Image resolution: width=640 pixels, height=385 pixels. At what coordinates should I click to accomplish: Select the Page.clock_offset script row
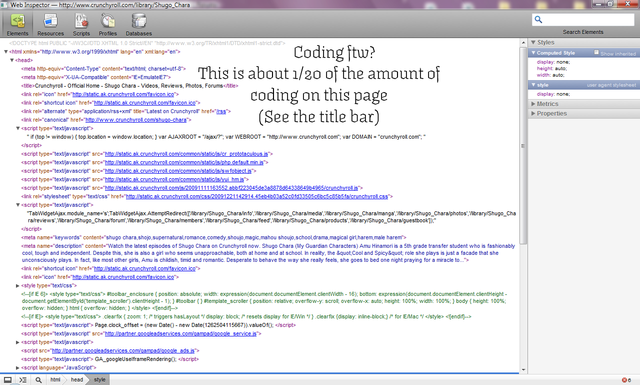(x=158, y=325)
